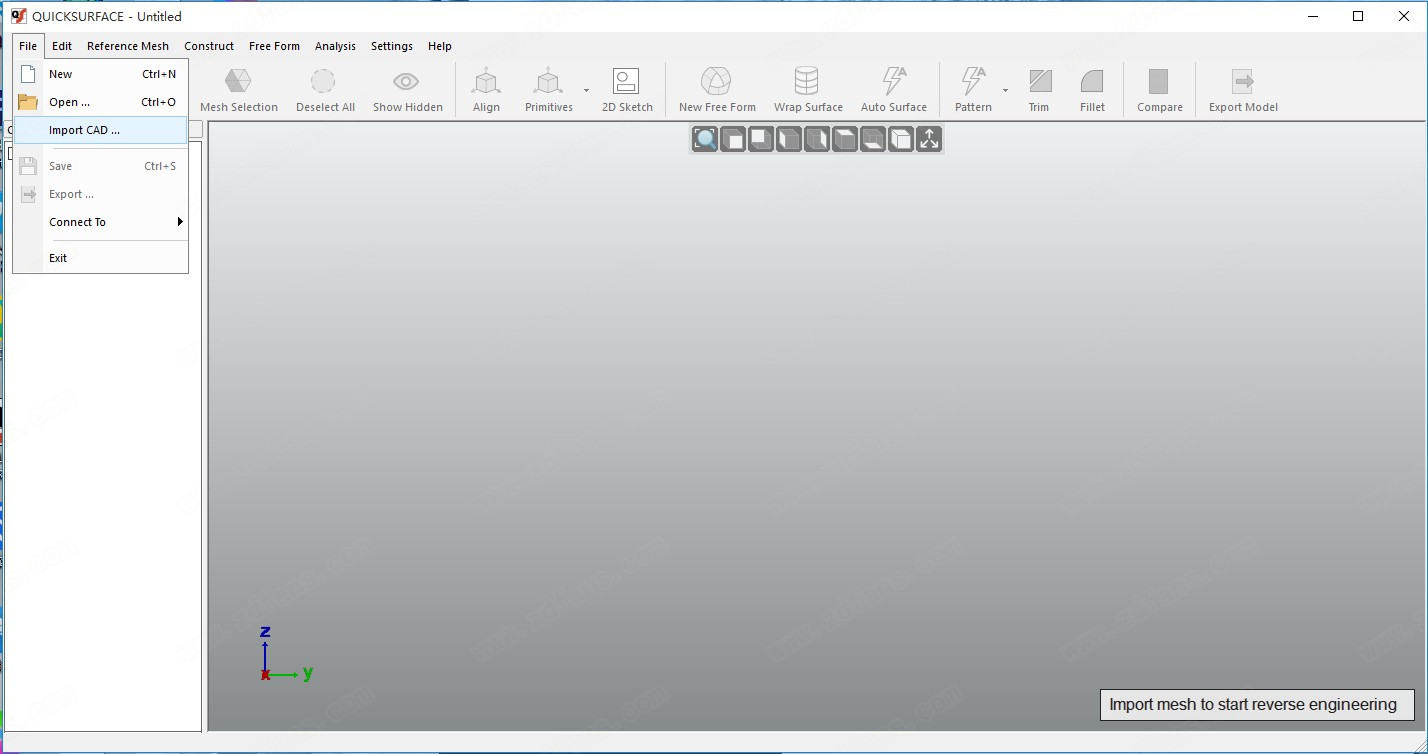
Task: Open the Edit menu
Action: pos(62,46)
